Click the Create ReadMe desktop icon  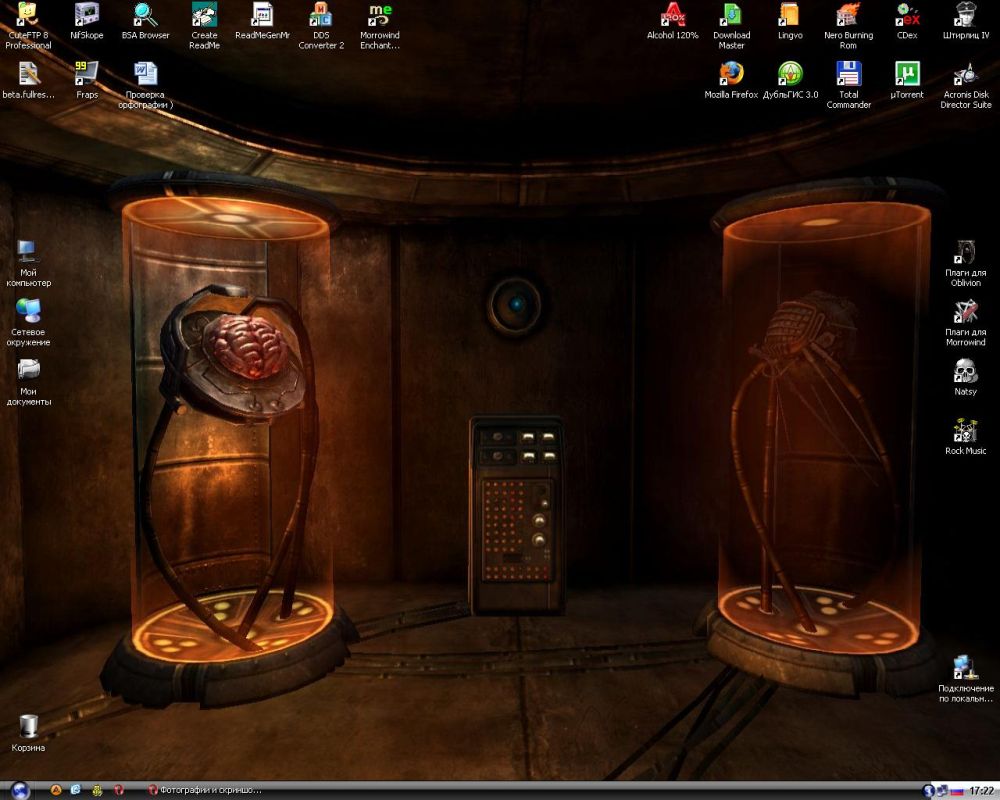[x=204, y=26]
